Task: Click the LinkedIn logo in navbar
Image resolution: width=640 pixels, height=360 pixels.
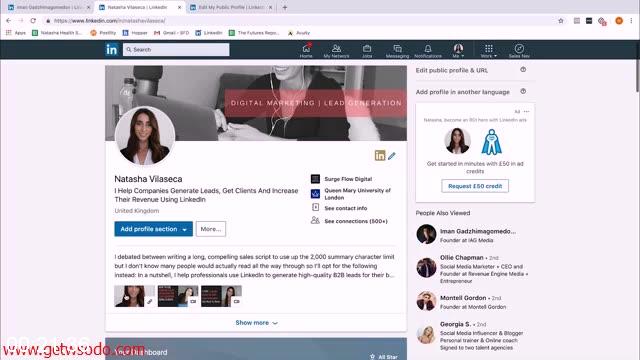Action: [111, 50]
